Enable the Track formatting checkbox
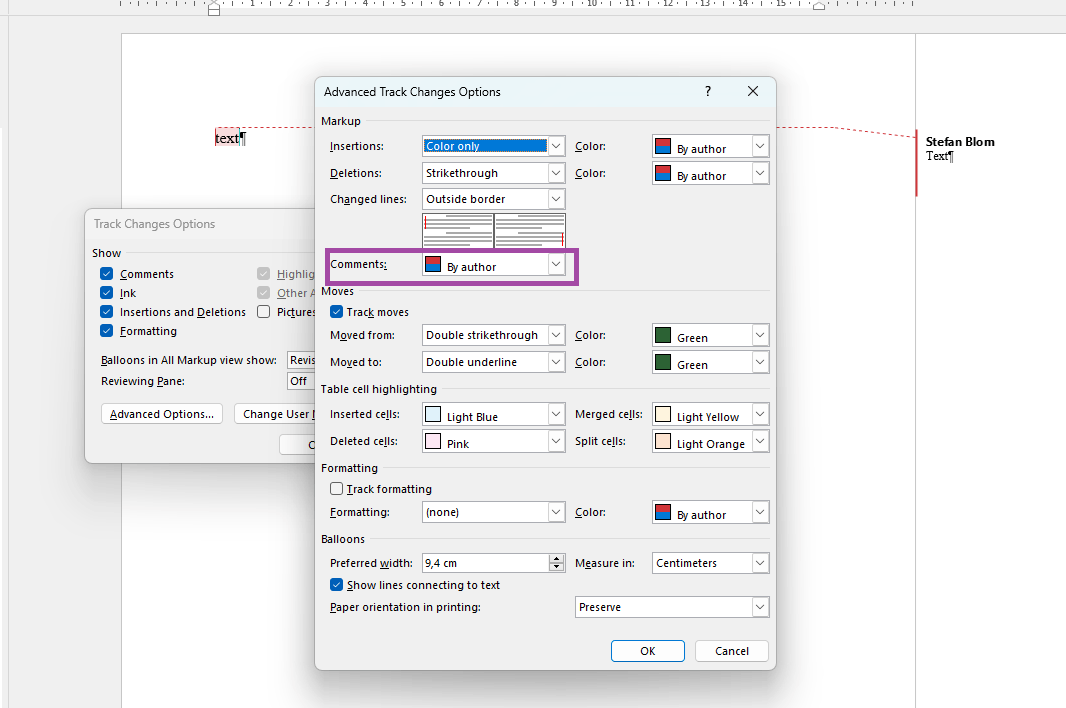The width and height of the screenshot is (1066, 708). click(337, 488)
